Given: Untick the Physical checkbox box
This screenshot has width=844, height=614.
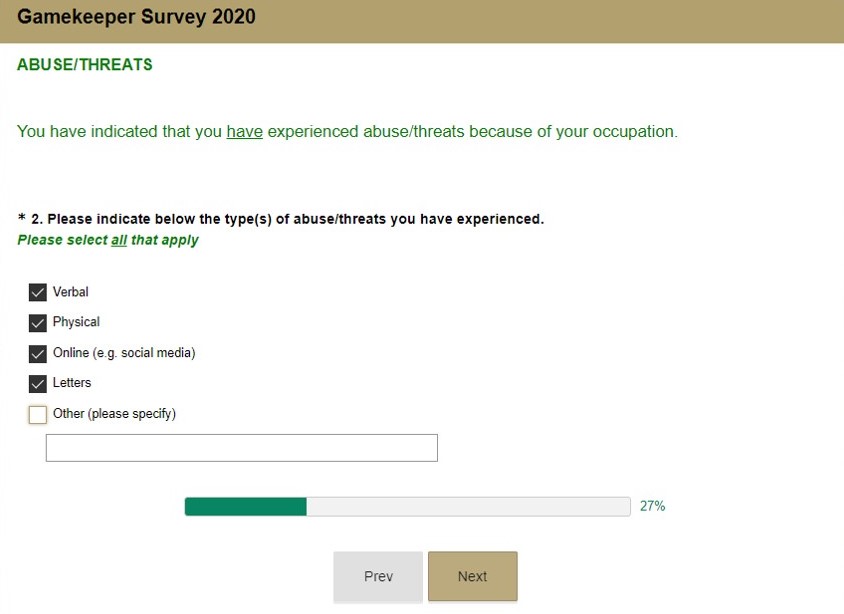Looking at the screenshot, I should pos(38,323).
